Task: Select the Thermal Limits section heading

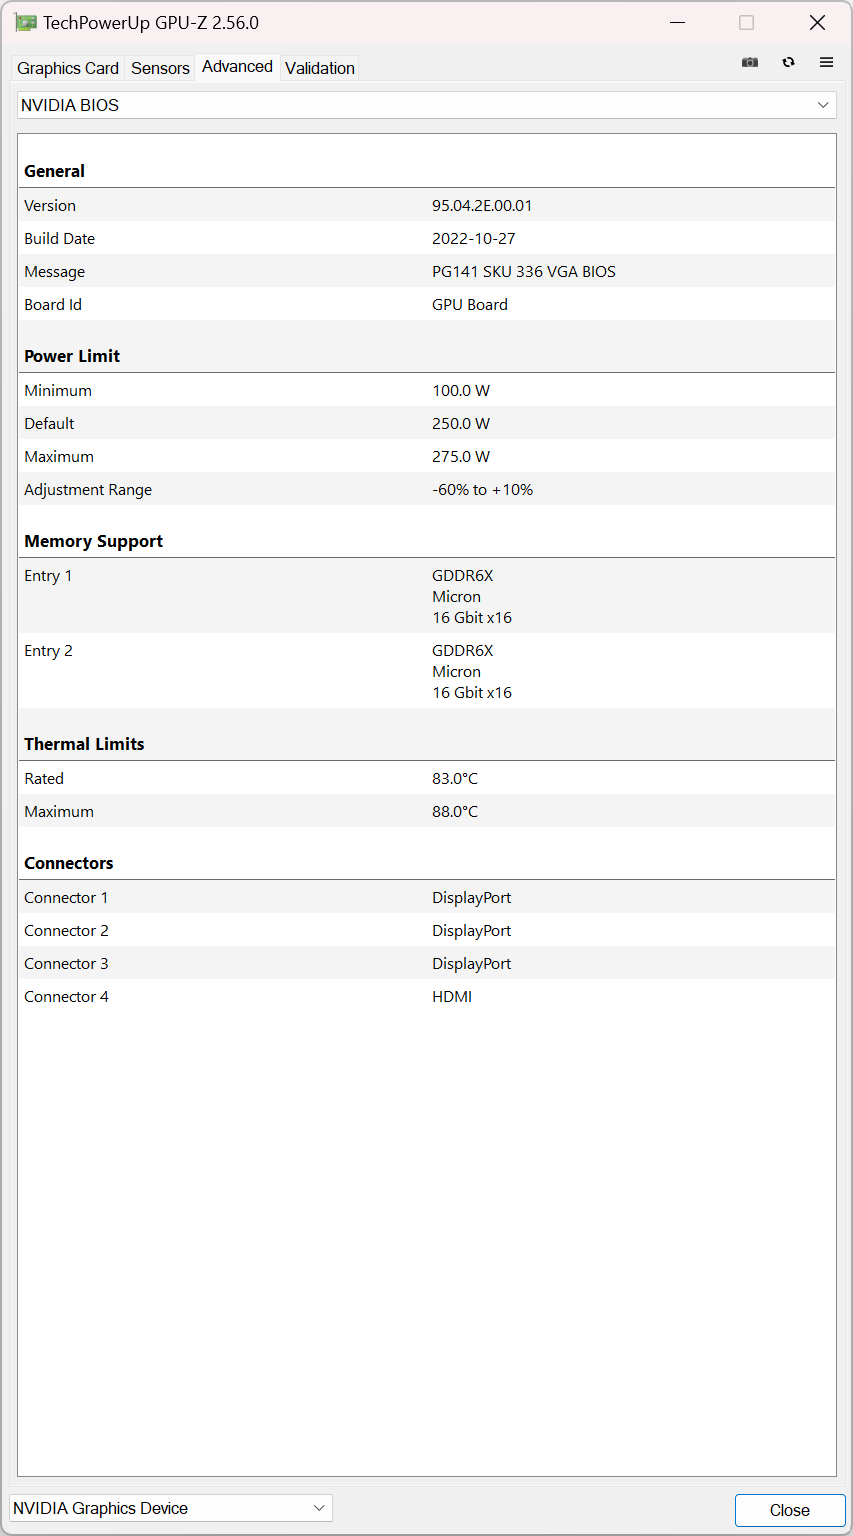Action: [x=84, y=744]
